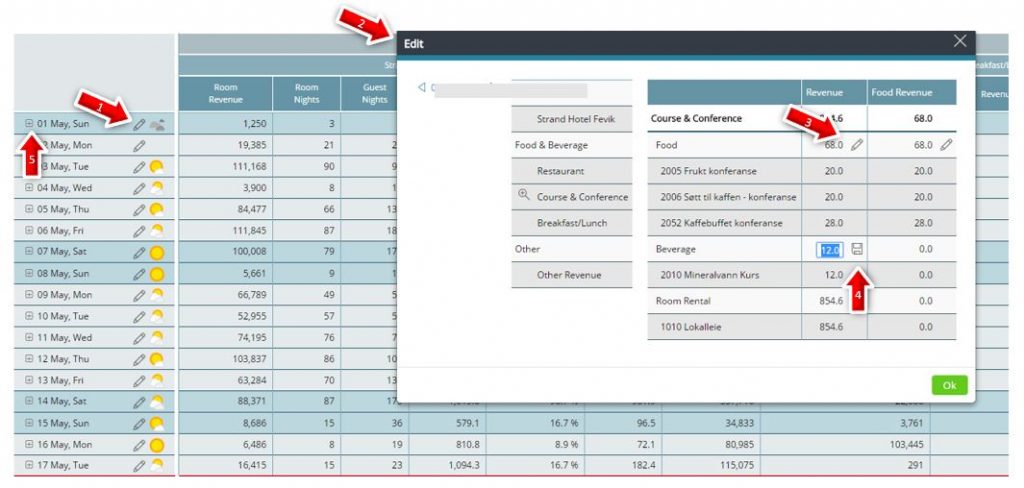Screen dimensions: 1024x488
Task: Click the pencil icon next to Food revenue 68.0
Action: (x=857, y=145)
